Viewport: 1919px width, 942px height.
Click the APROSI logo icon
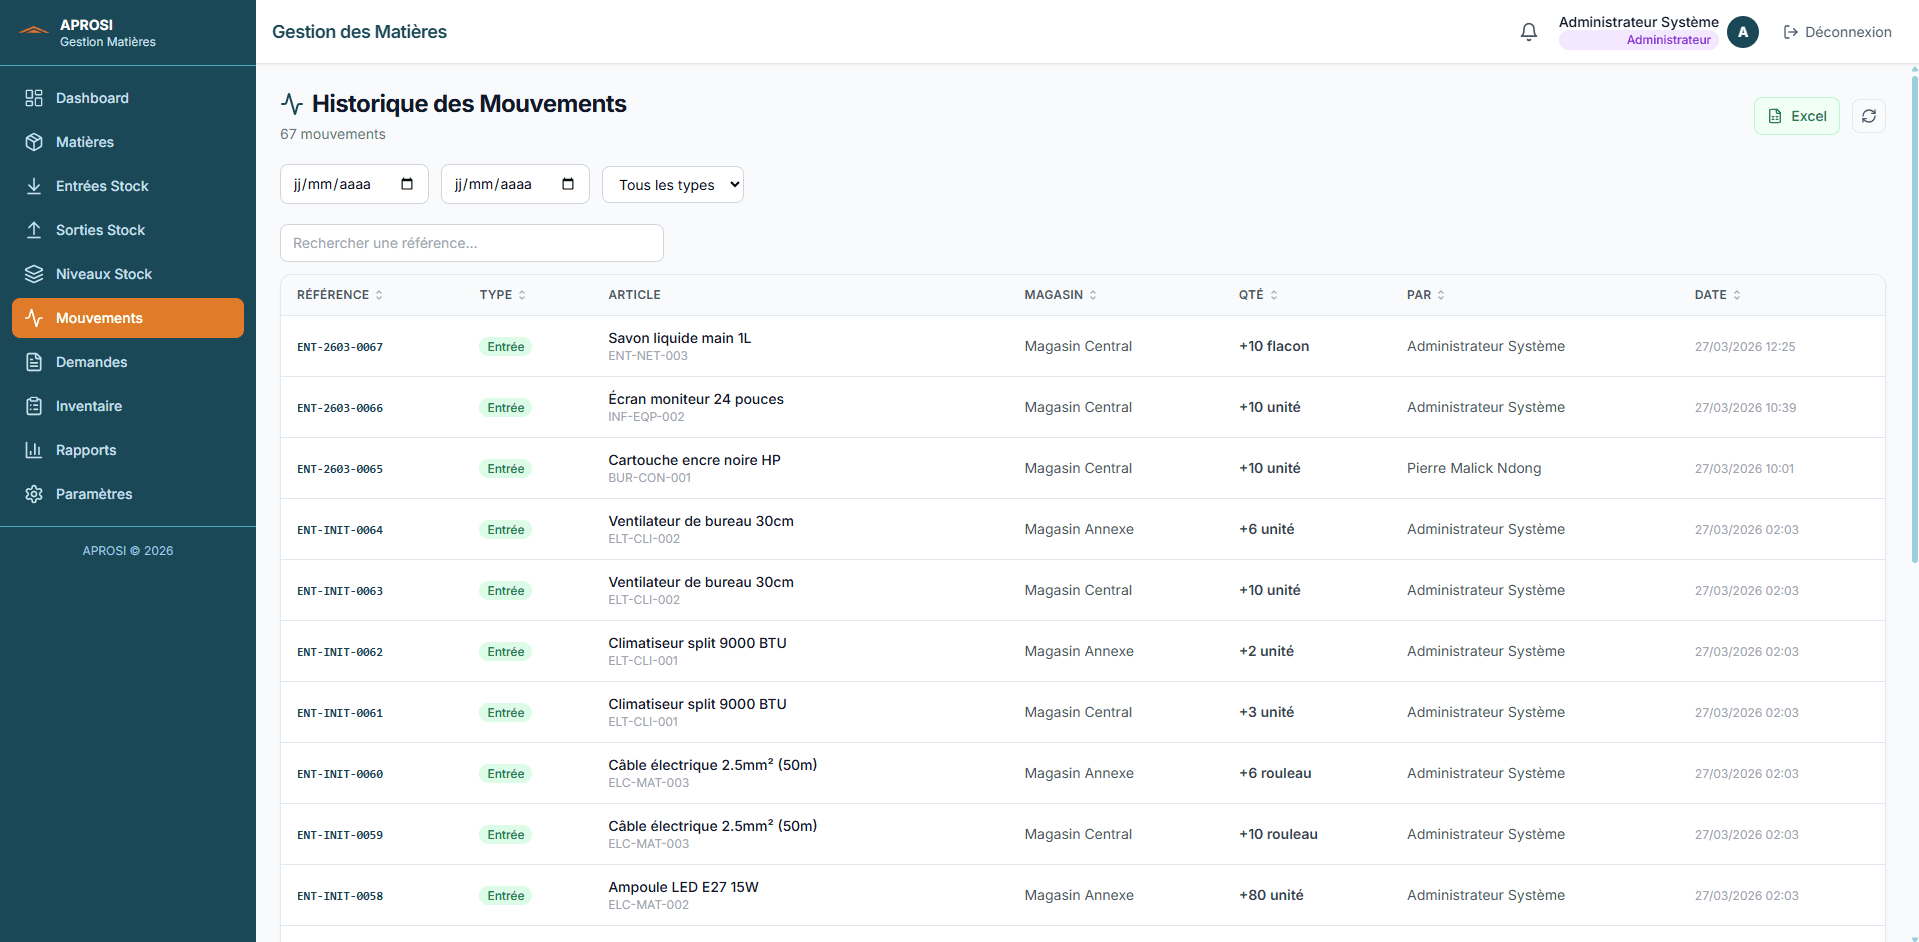(34, 31)
